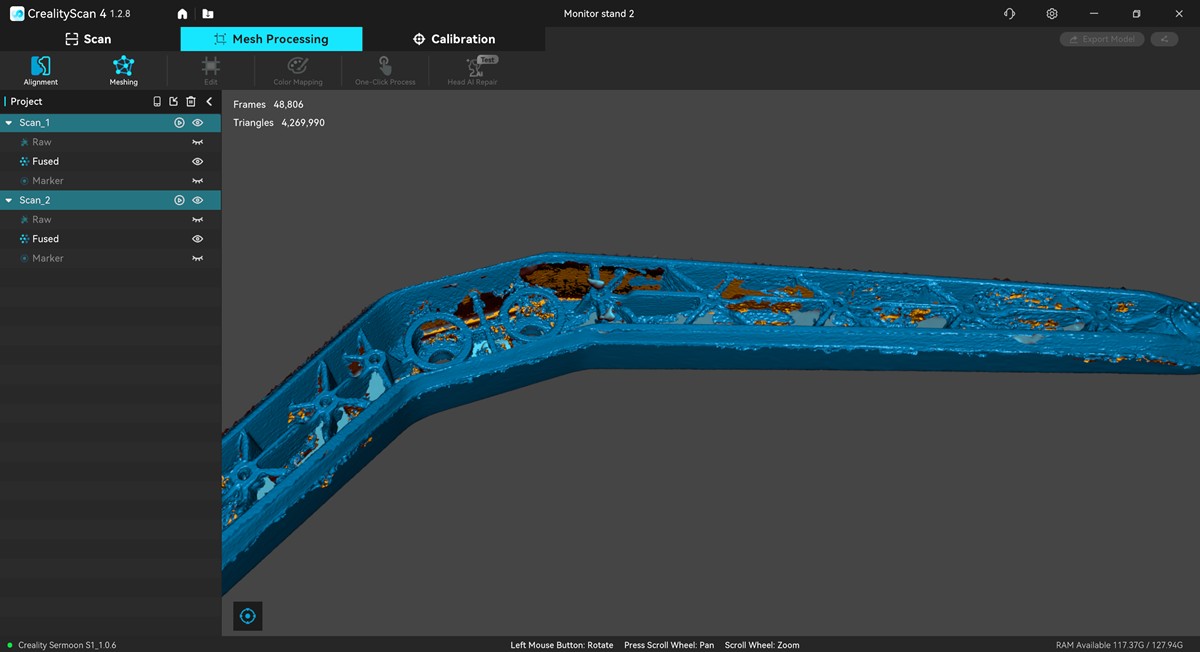
Task: Show the Scan_2 Raw layer
Action: [x=198, y=220]
